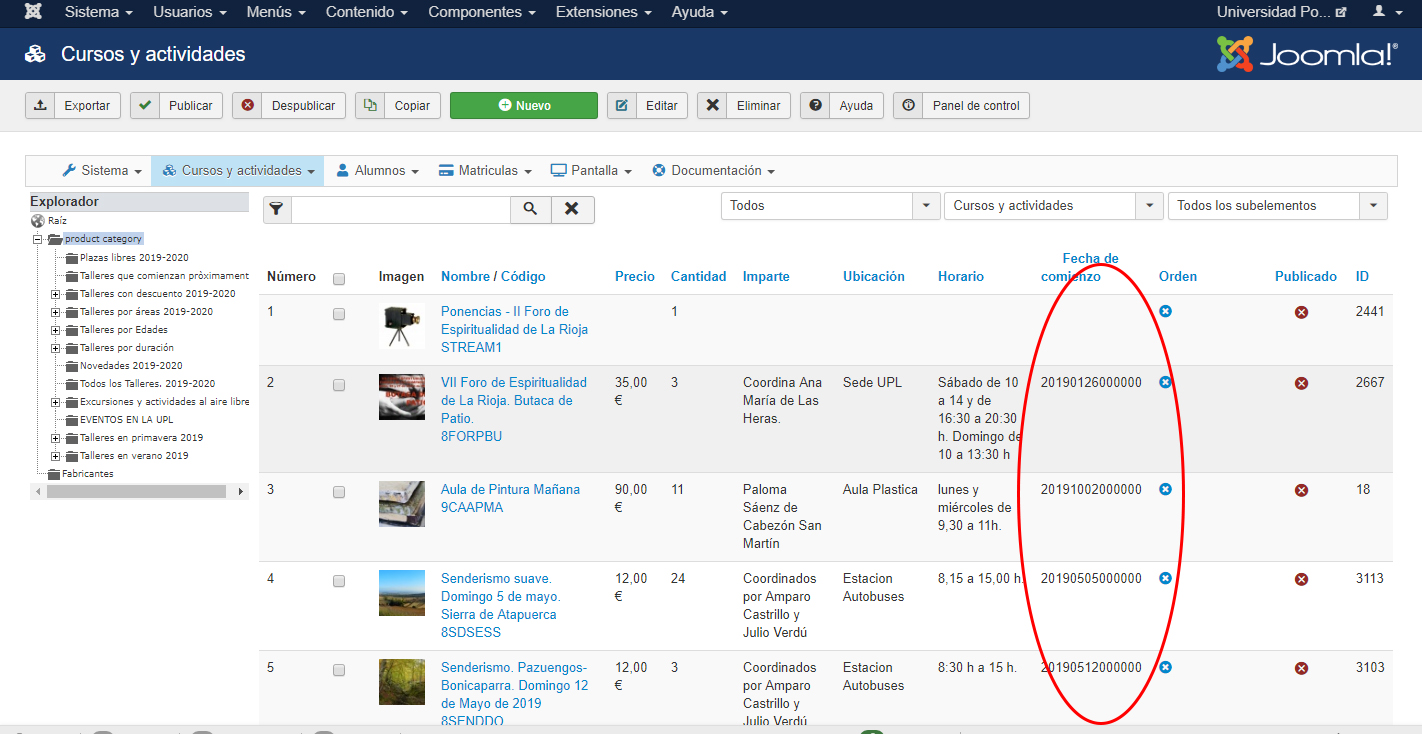
Task: Toggle the select-all checkbox in table header
Action: click(339, 279)
